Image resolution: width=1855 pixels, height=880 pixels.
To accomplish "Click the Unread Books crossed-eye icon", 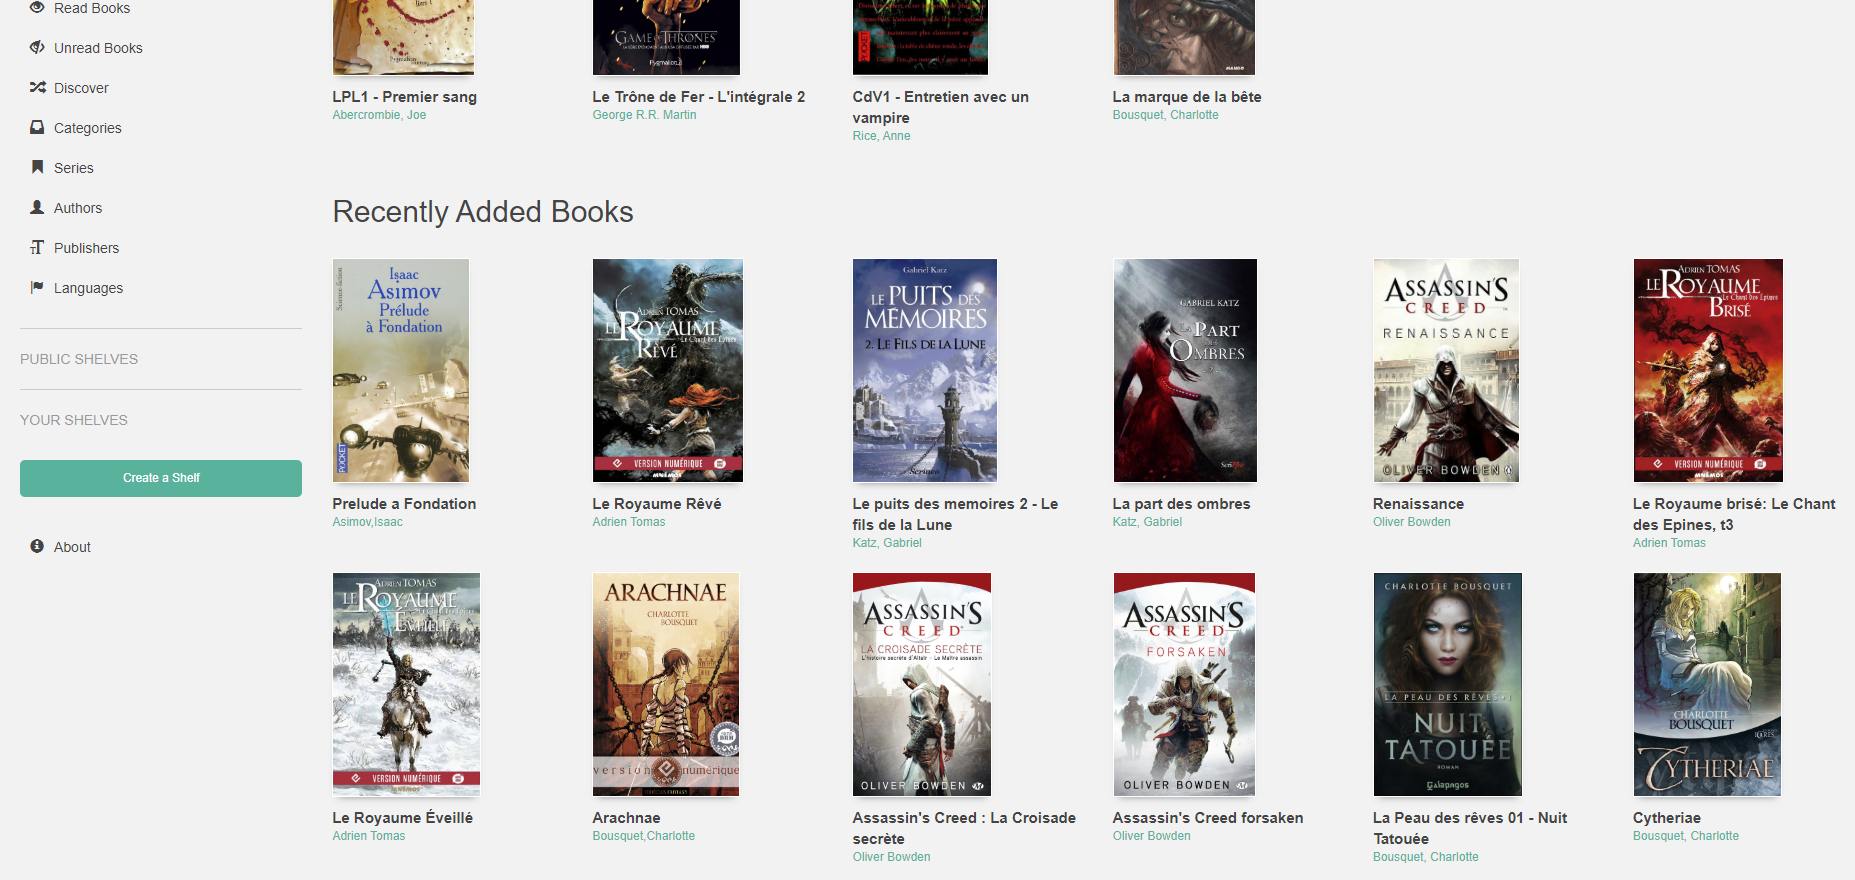I will (x=37, y=47).
